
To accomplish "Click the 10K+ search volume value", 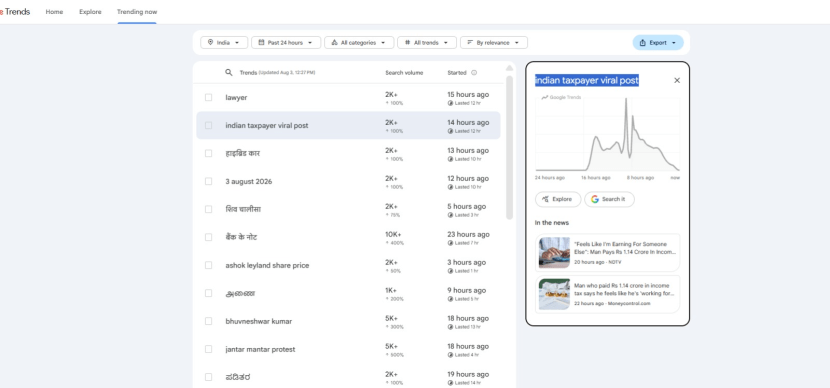I will [393, 234].
